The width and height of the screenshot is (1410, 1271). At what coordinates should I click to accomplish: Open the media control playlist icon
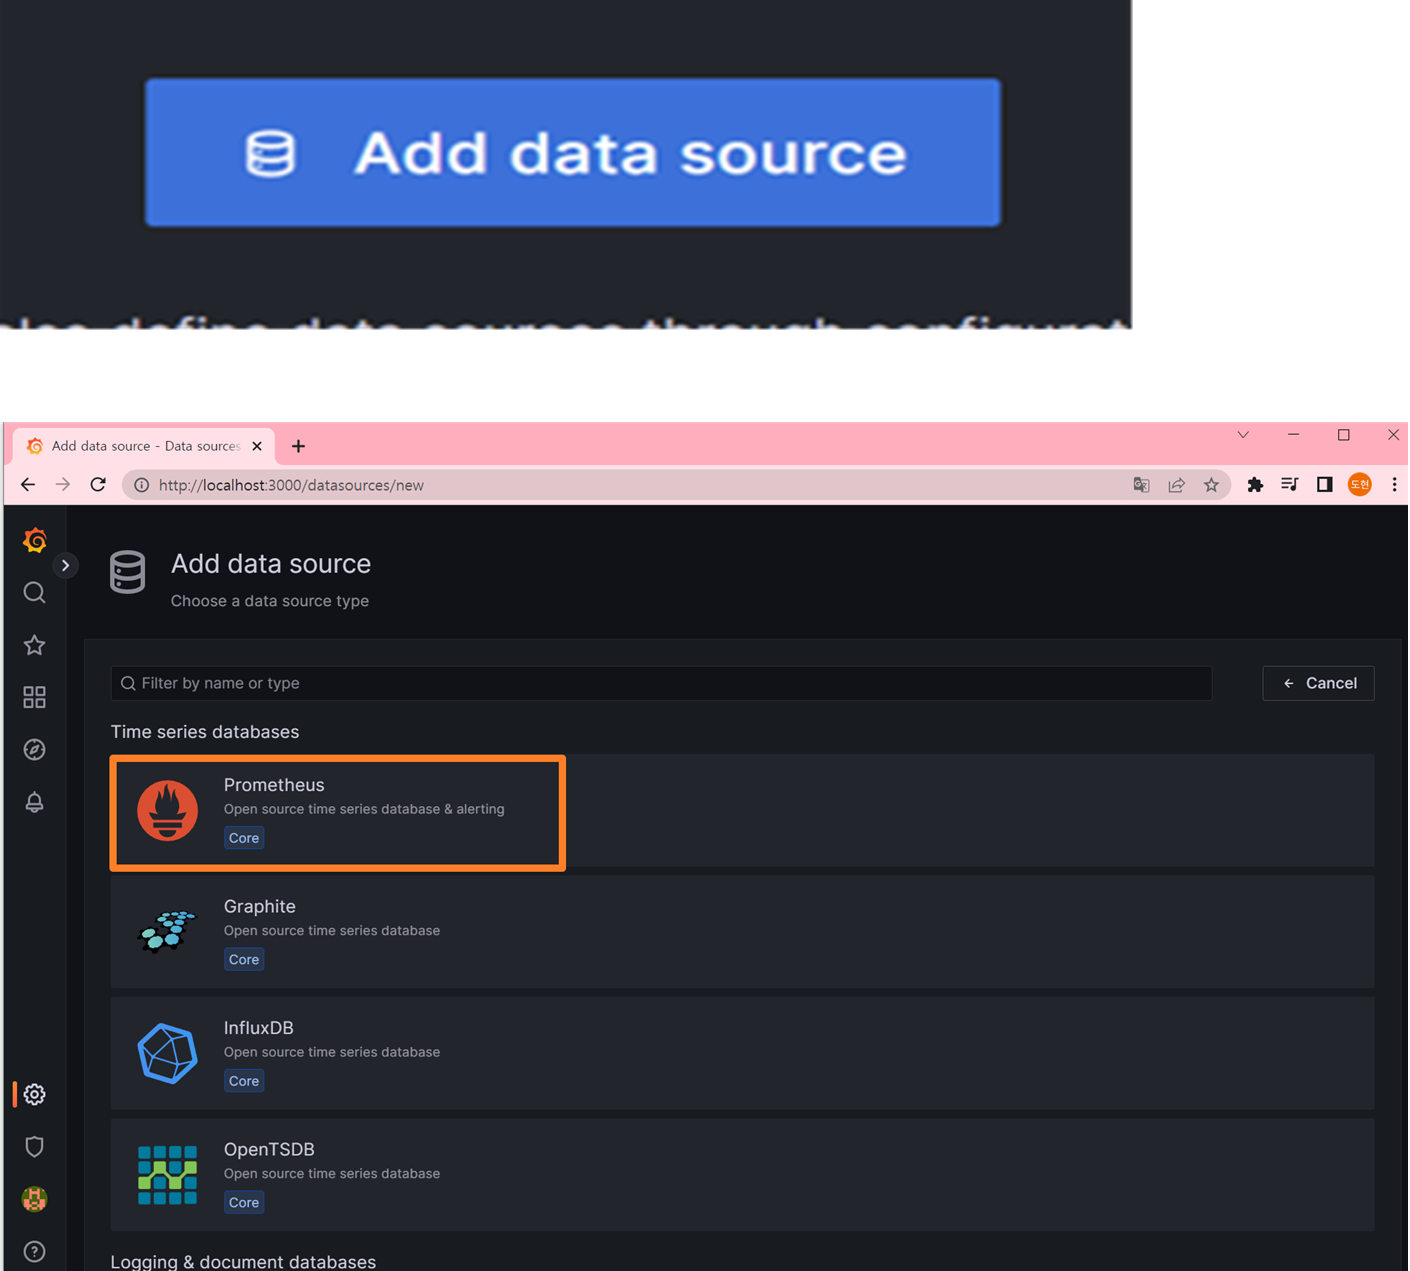[1290, 485]
